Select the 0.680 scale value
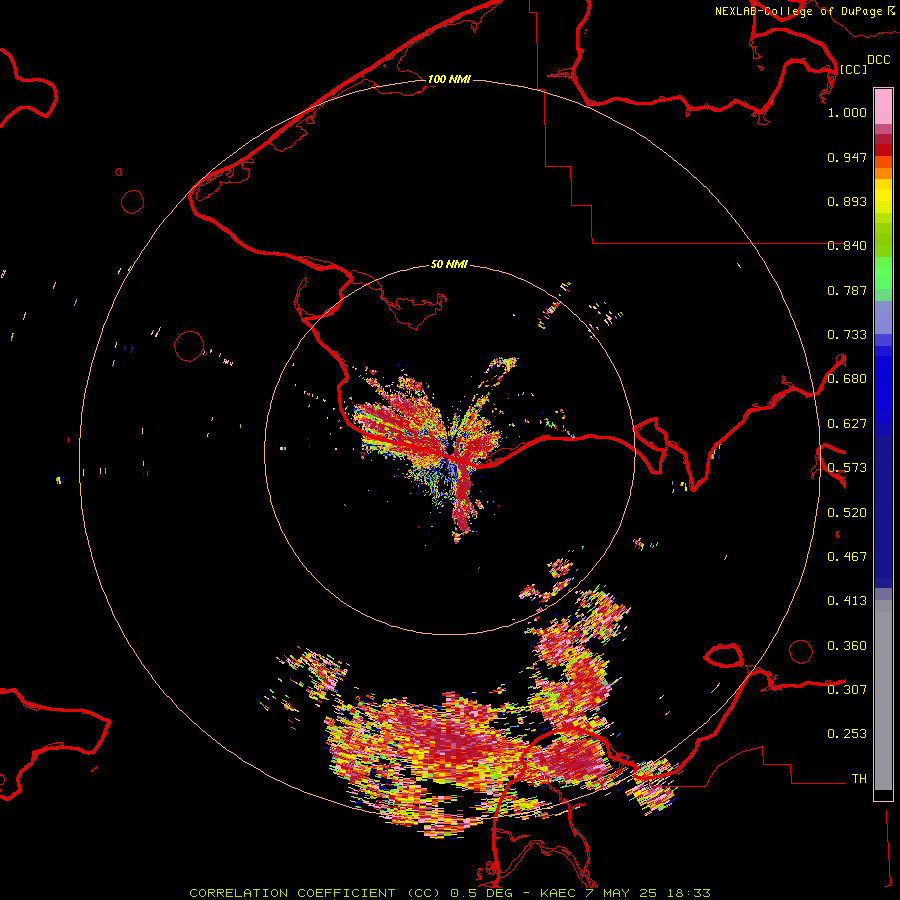The width and height of the screenshot is (900, 900). click(847, 379)
